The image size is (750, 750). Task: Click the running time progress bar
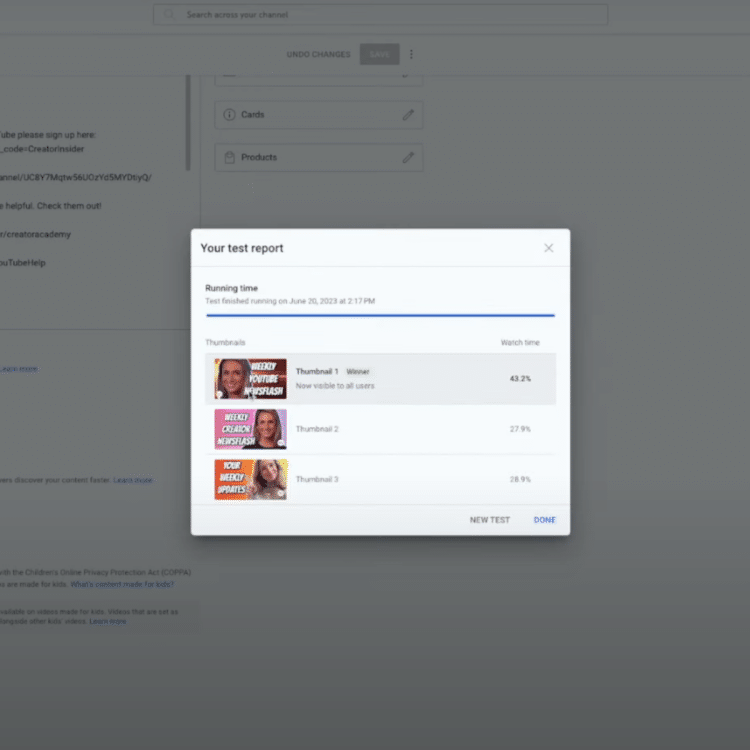[380, 315]
